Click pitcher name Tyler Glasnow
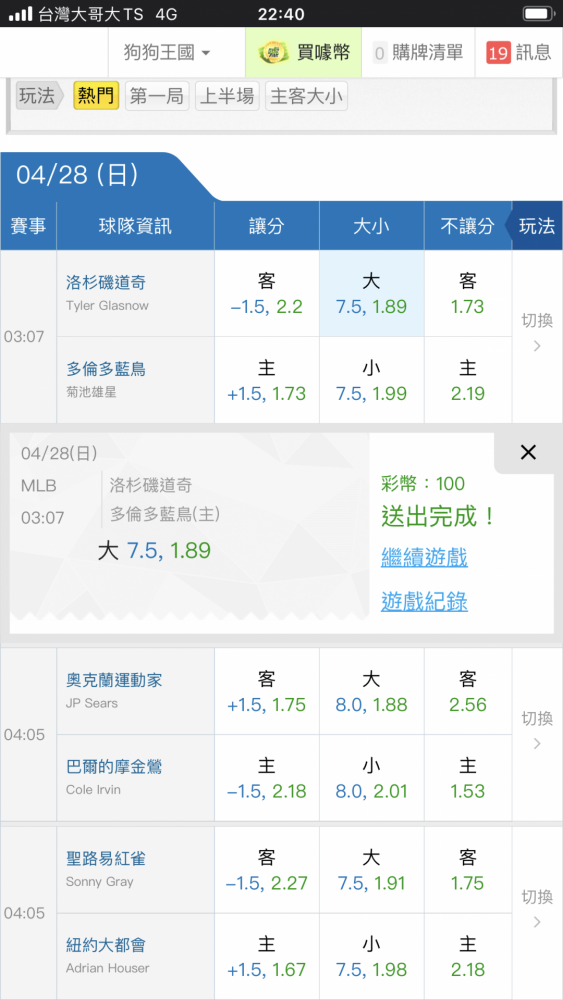 [x=107, y=305]
